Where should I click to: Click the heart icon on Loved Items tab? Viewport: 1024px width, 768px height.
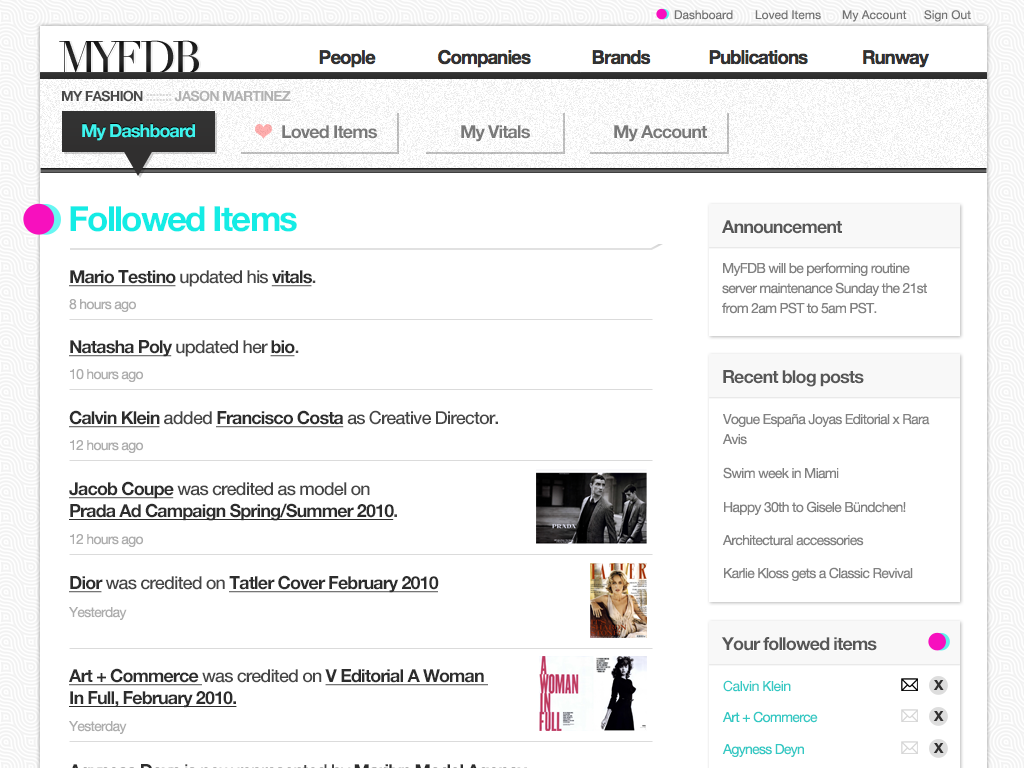[263, 131]
